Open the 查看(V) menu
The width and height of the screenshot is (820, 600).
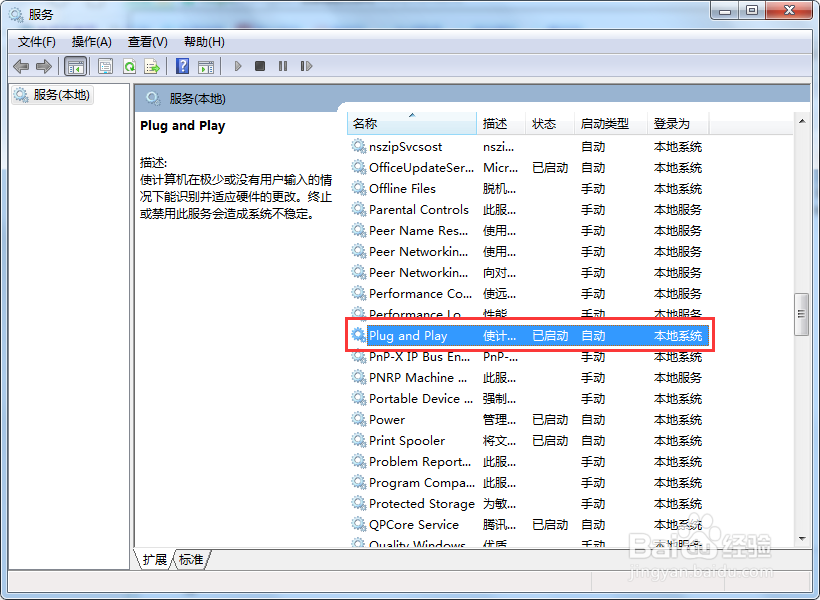point(148,42)
